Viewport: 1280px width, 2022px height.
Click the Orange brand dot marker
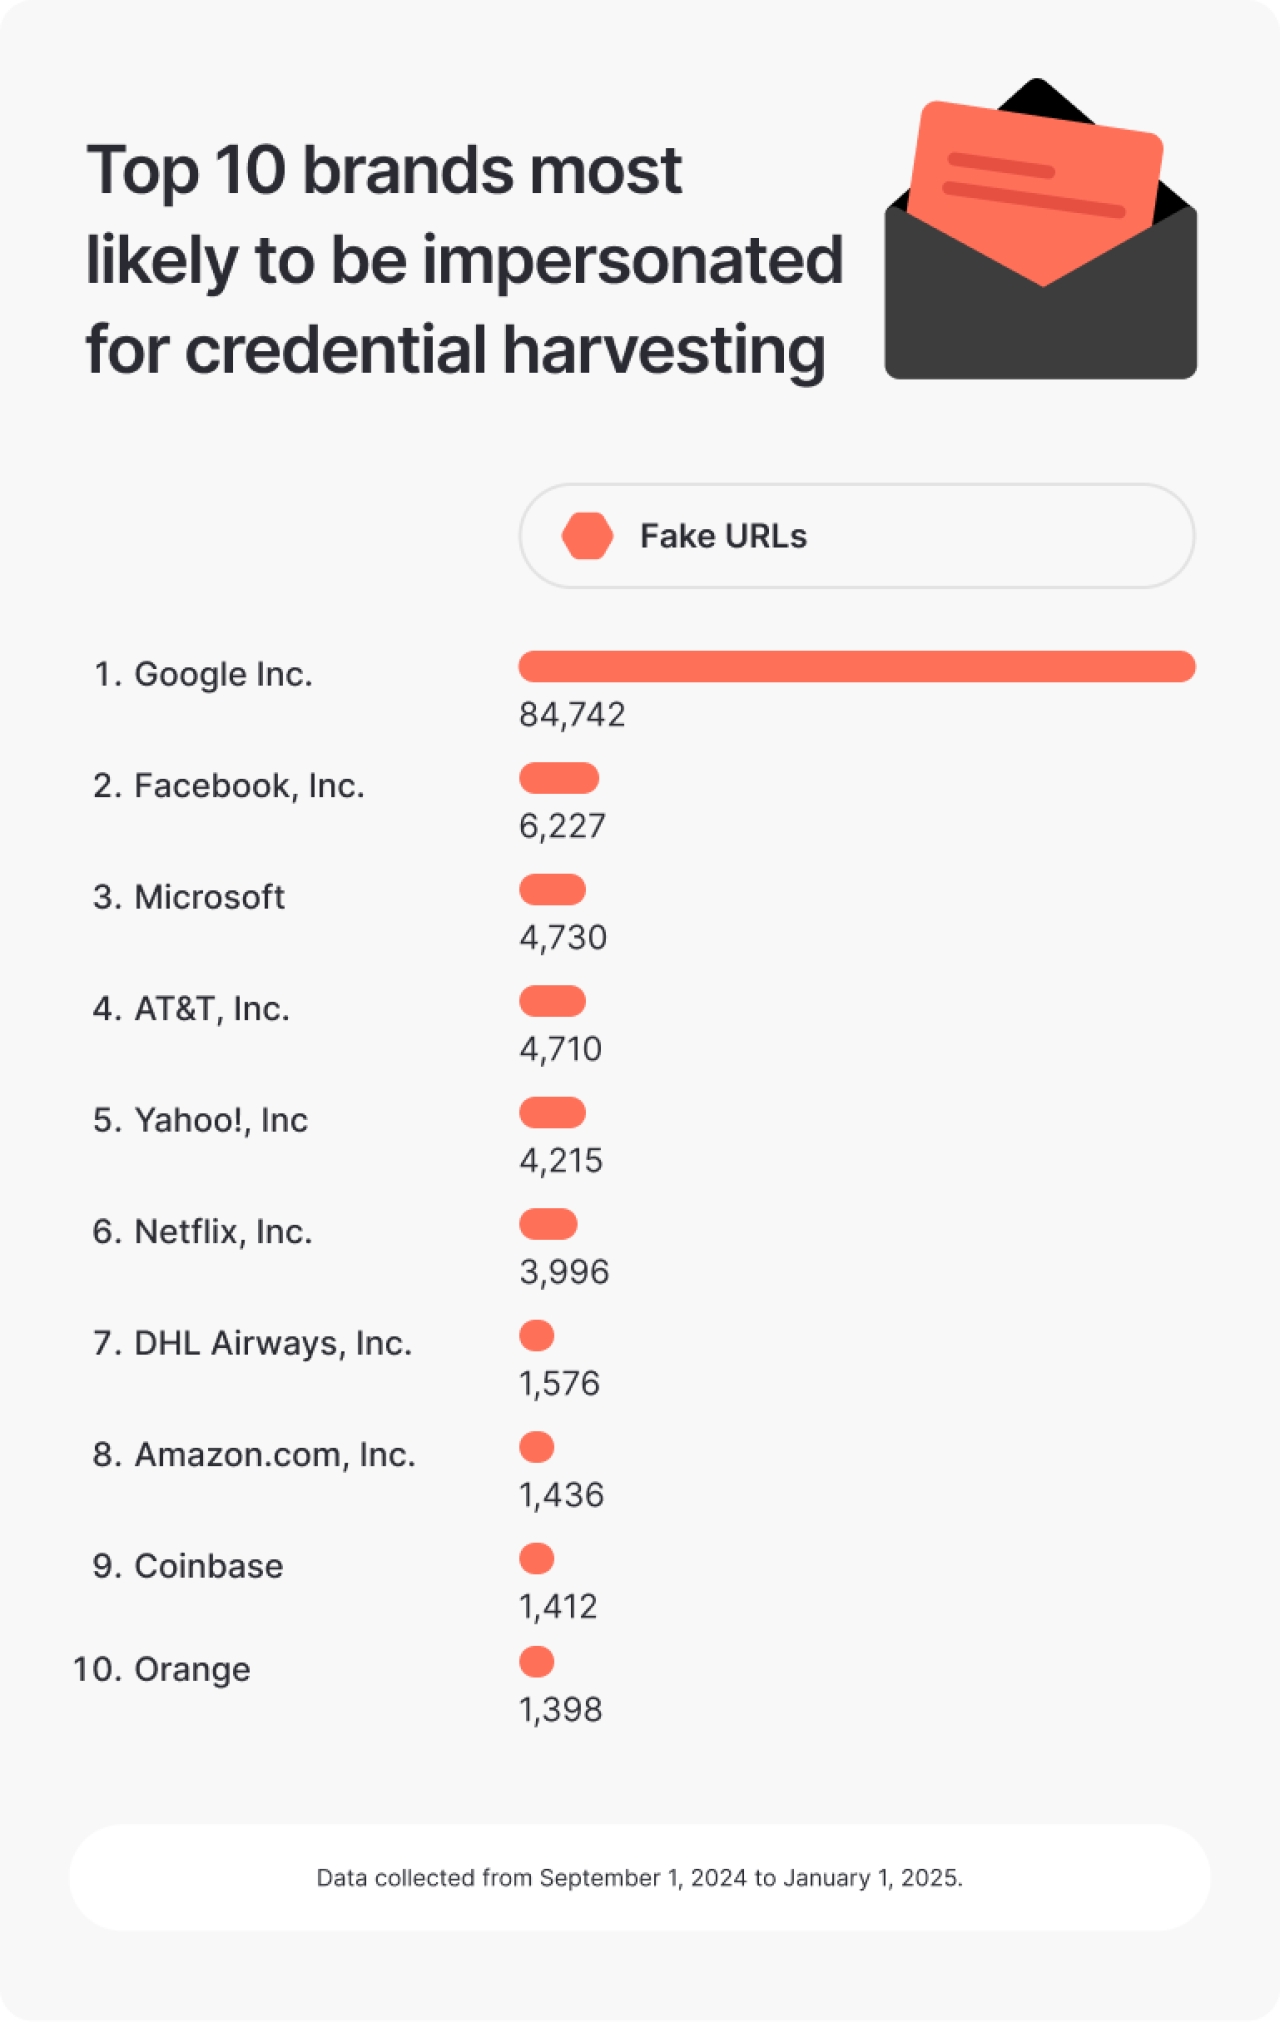coord(537,1662)
